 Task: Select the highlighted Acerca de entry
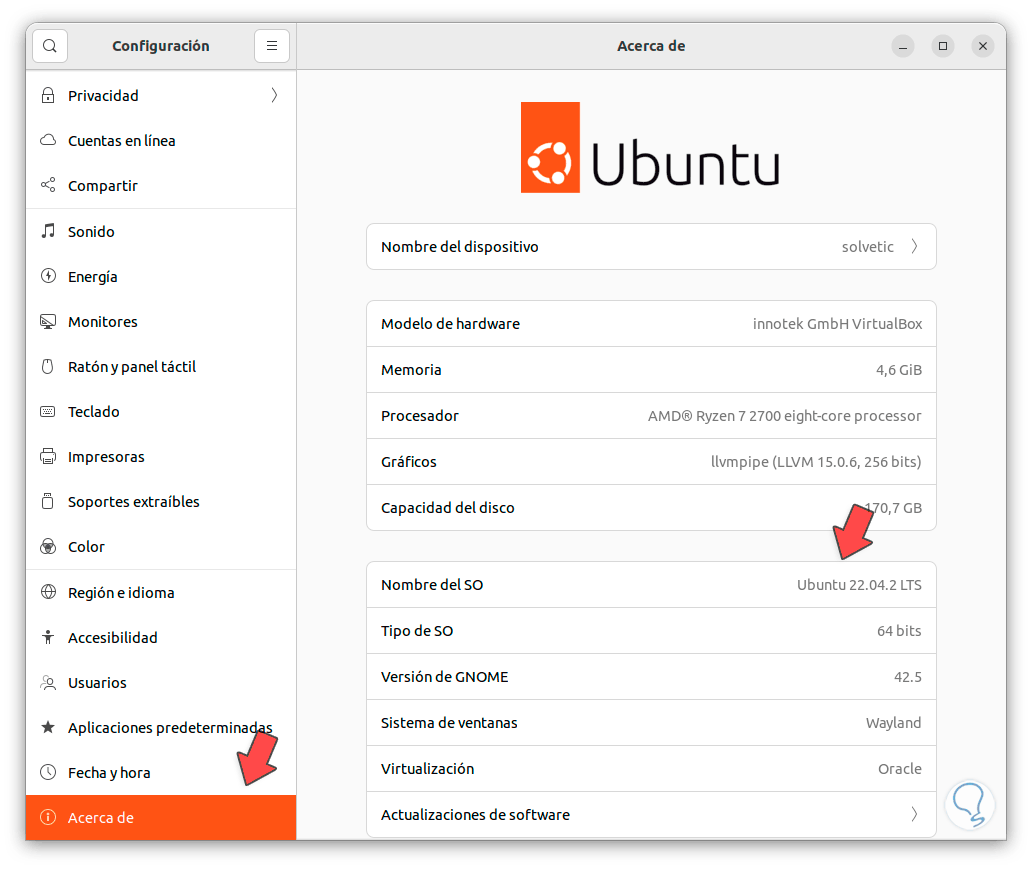click(x=161, y=818)
